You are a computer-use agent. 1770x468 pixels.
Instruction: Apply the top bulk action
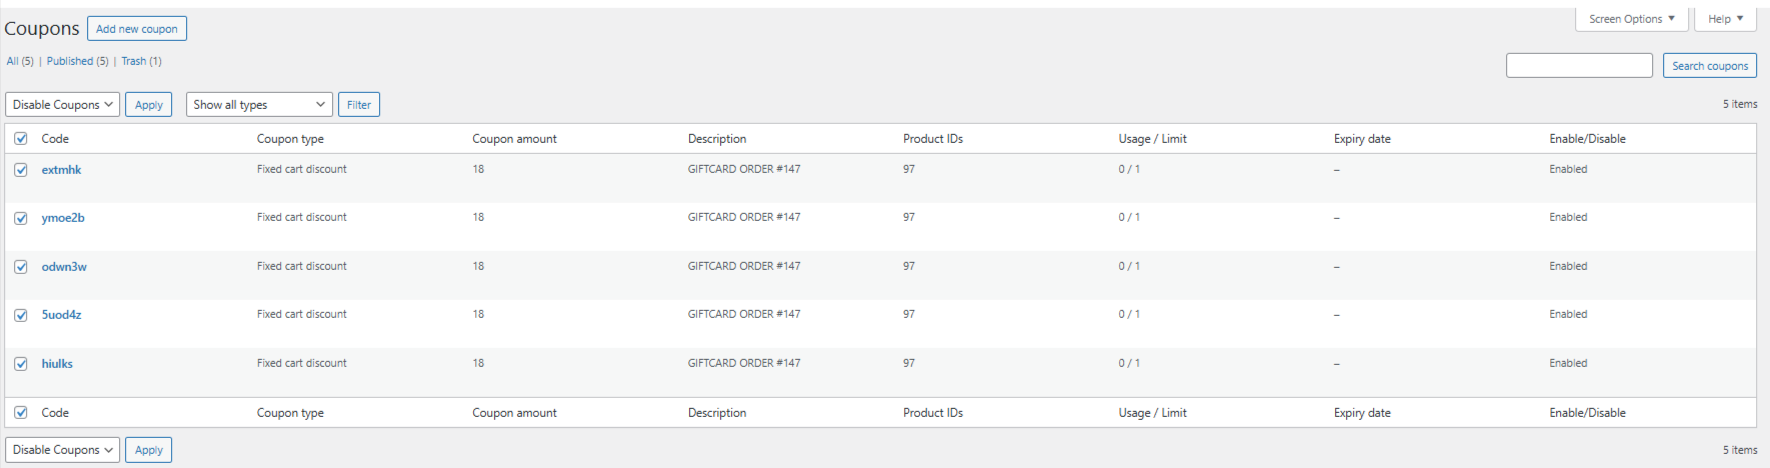pyautogui.click(x=149, y=105)
